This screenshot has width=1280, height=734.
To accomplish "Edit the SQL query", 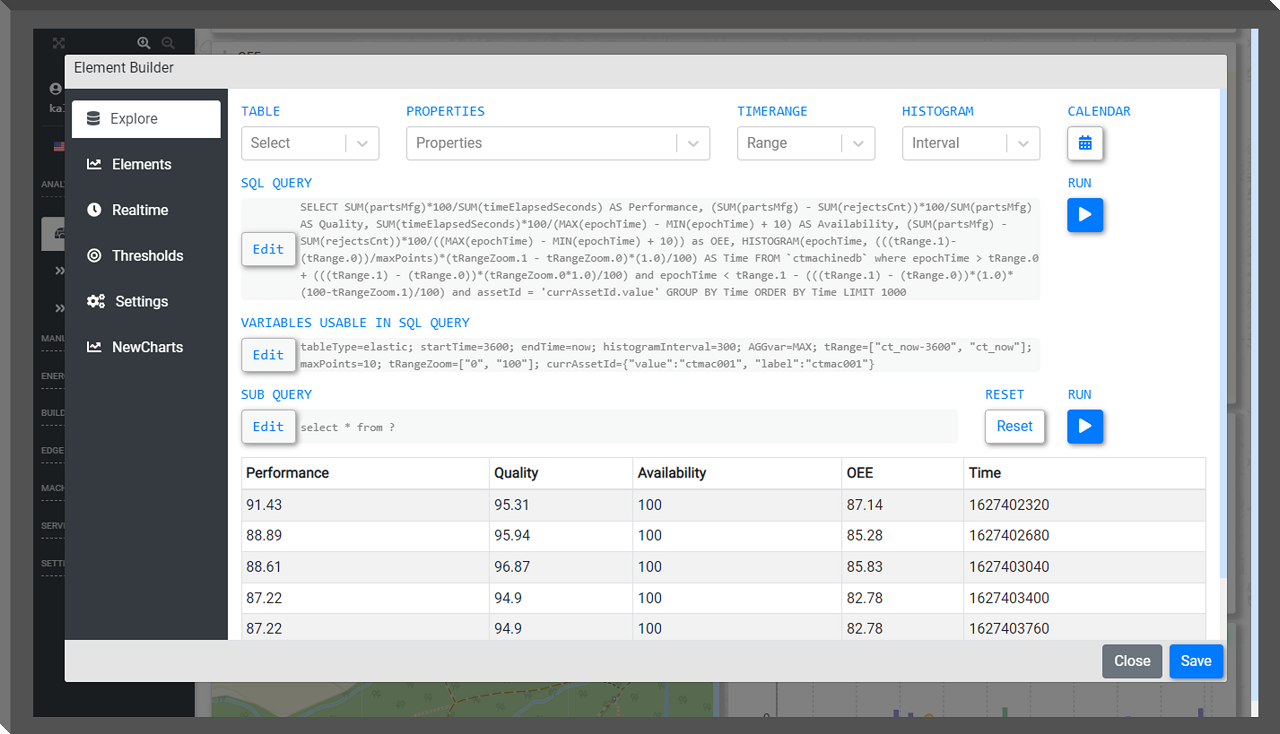I will 268,249.
